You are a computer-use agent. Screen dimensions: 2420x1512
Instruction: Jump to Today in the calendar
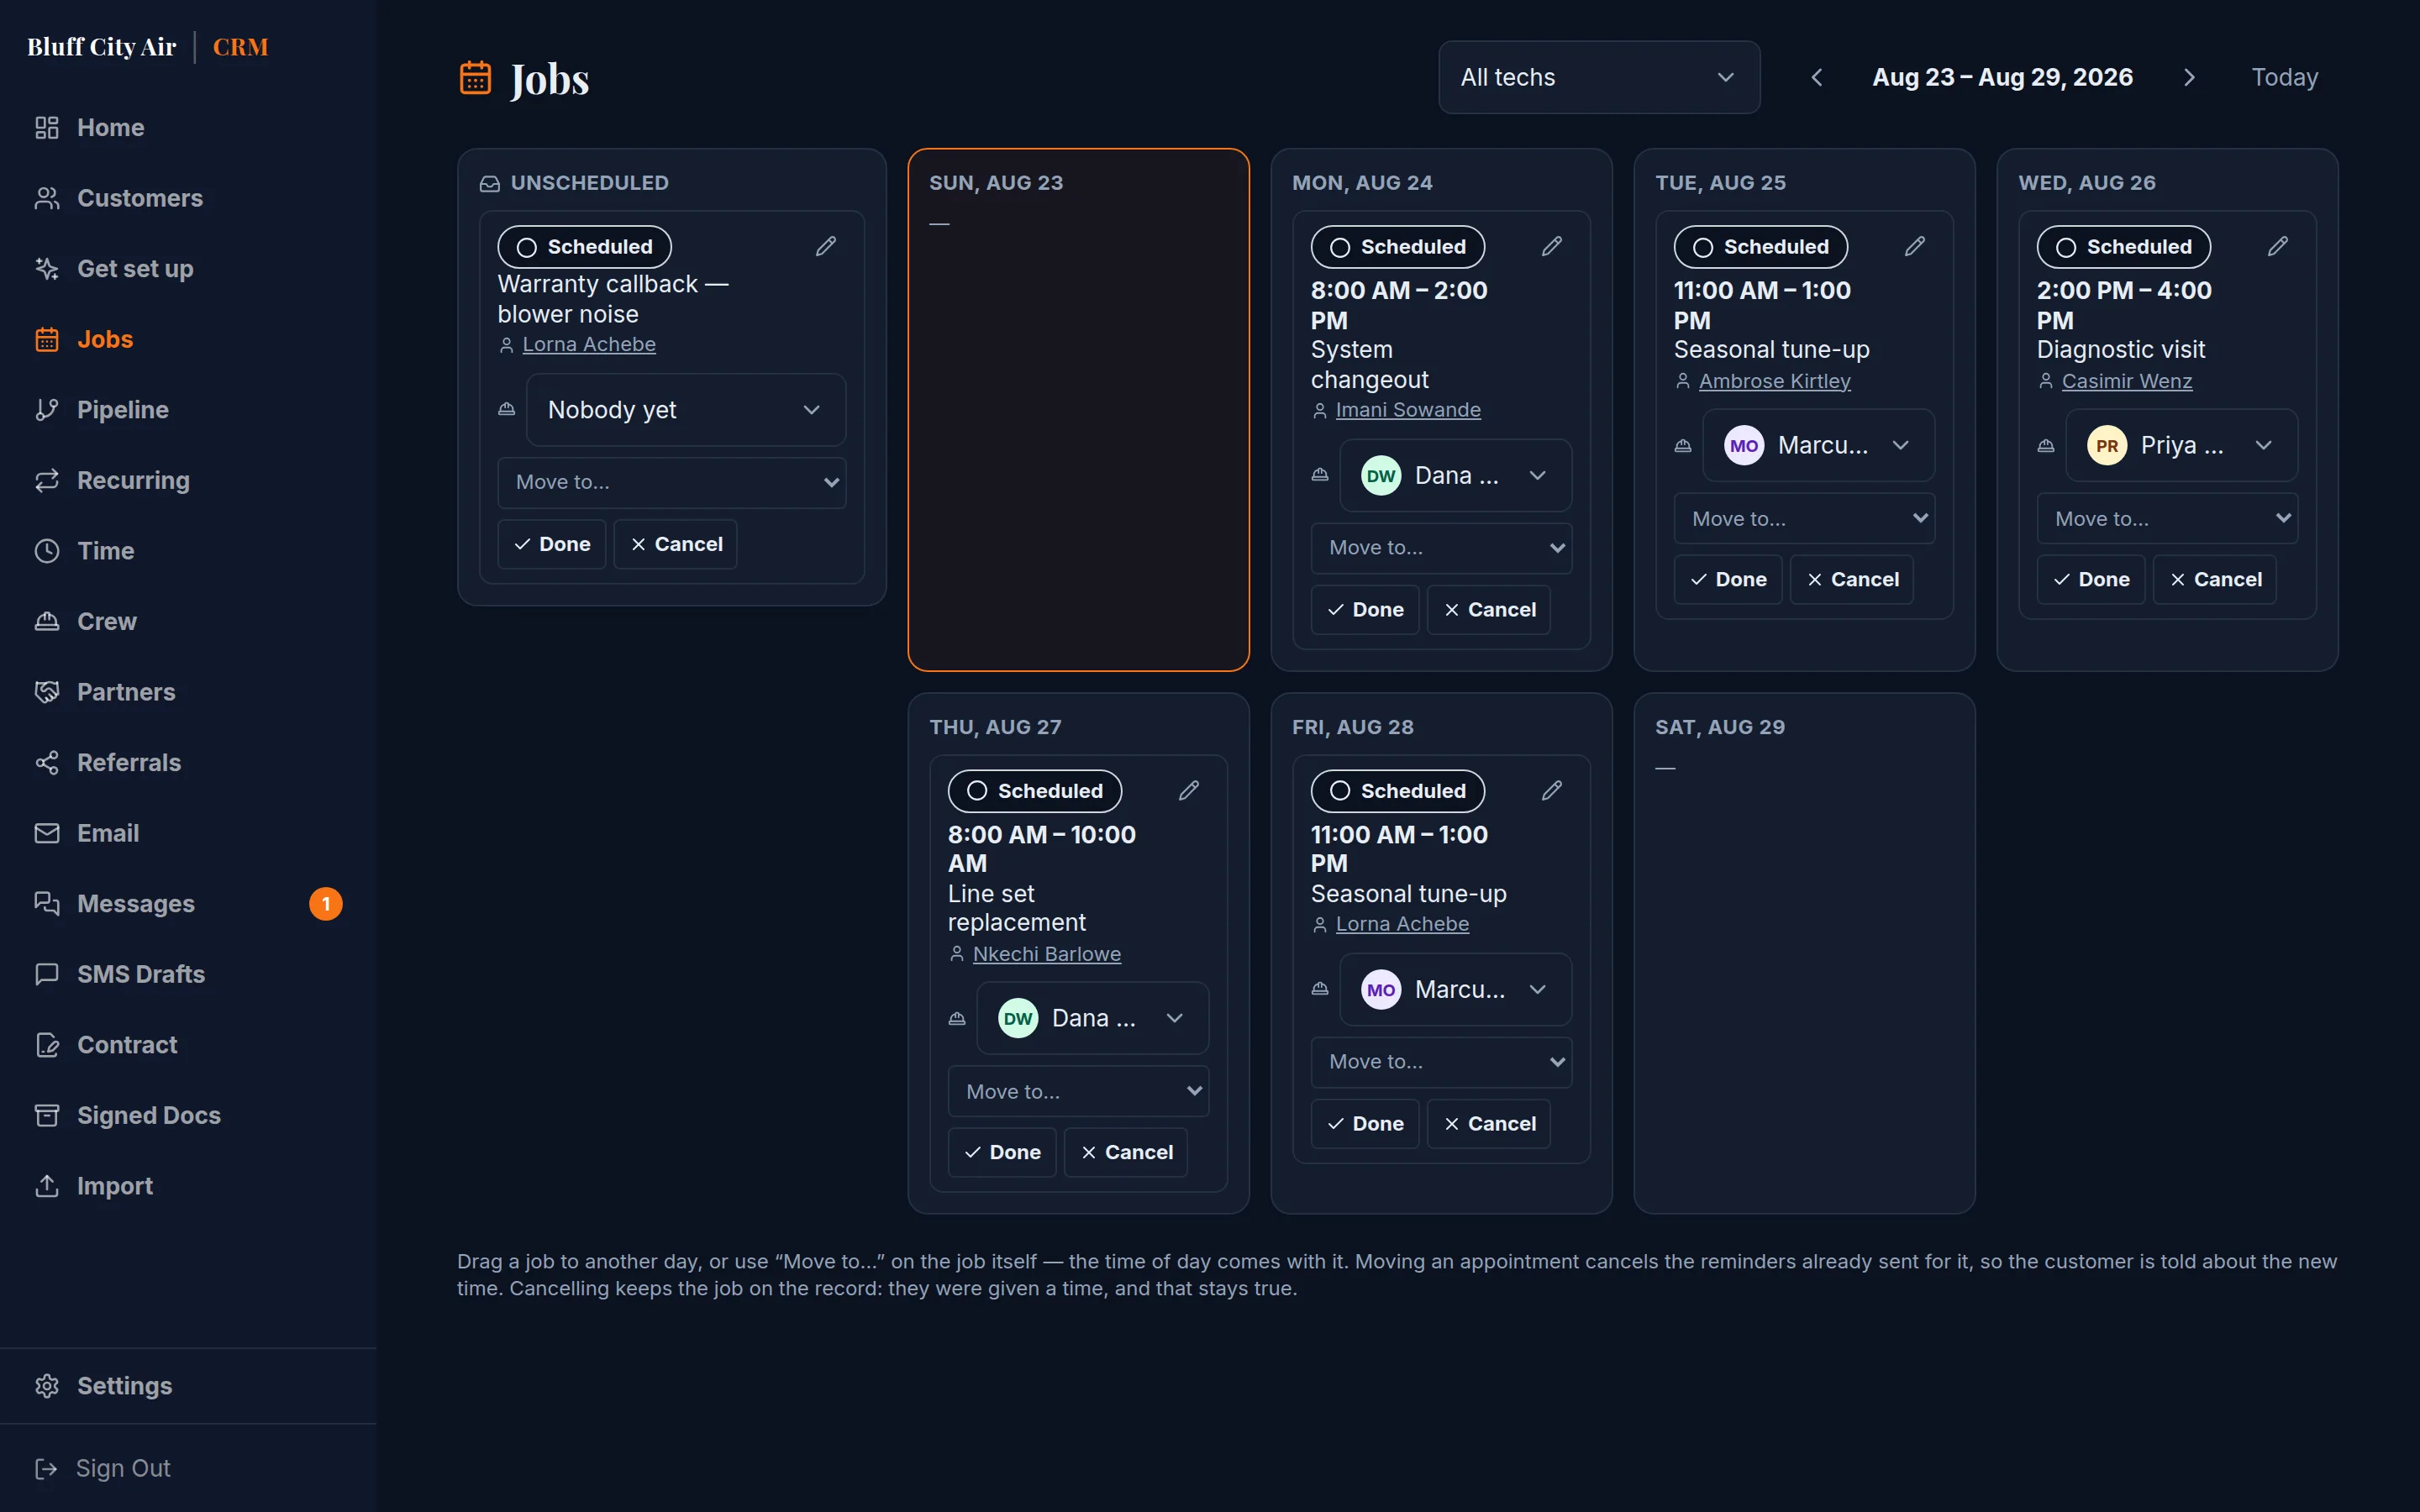click(x=2284, y=77)
